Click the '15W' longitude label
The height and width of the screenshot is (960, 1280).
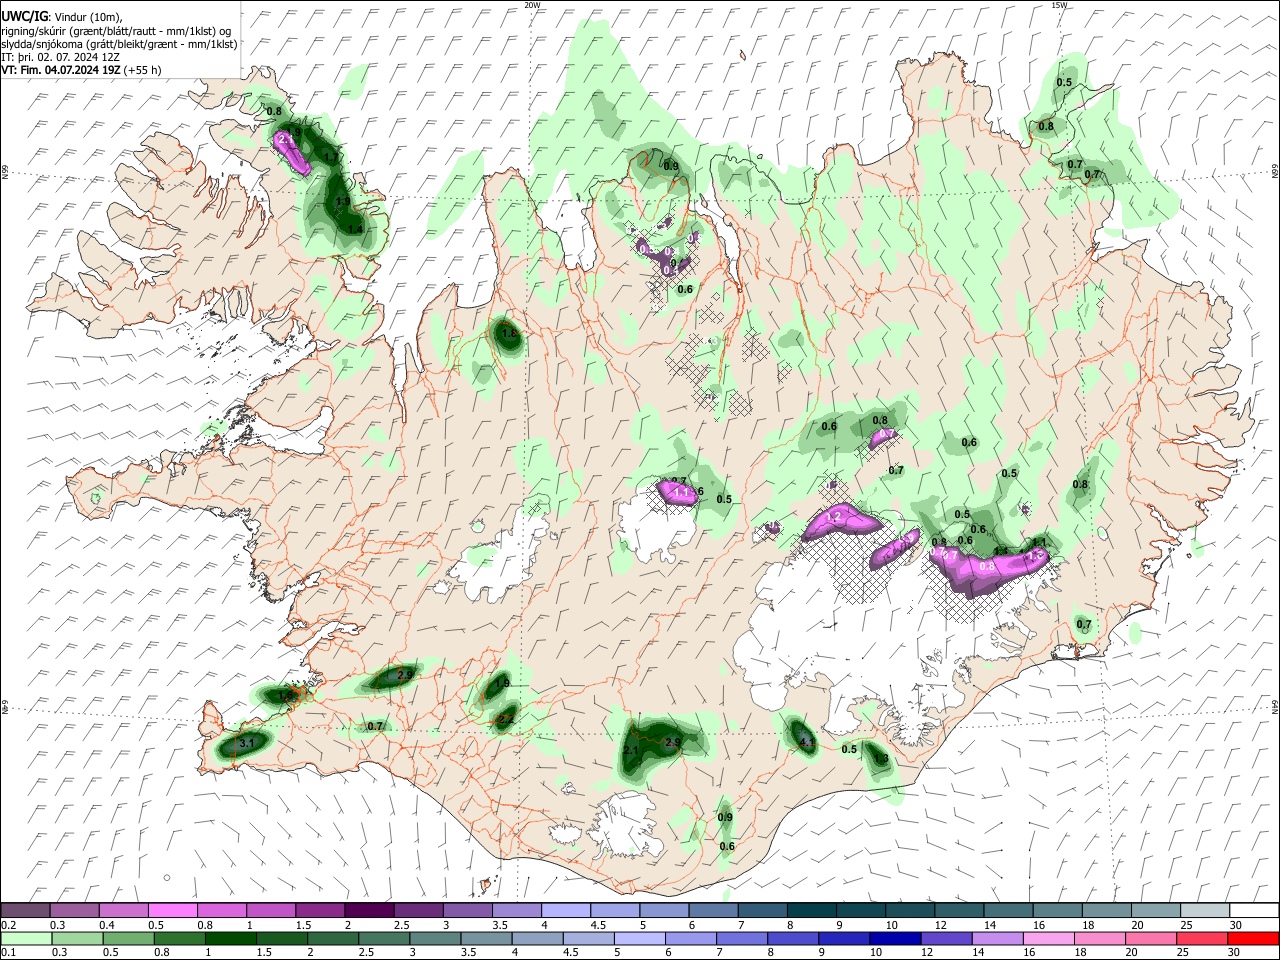pos(1059,5)
